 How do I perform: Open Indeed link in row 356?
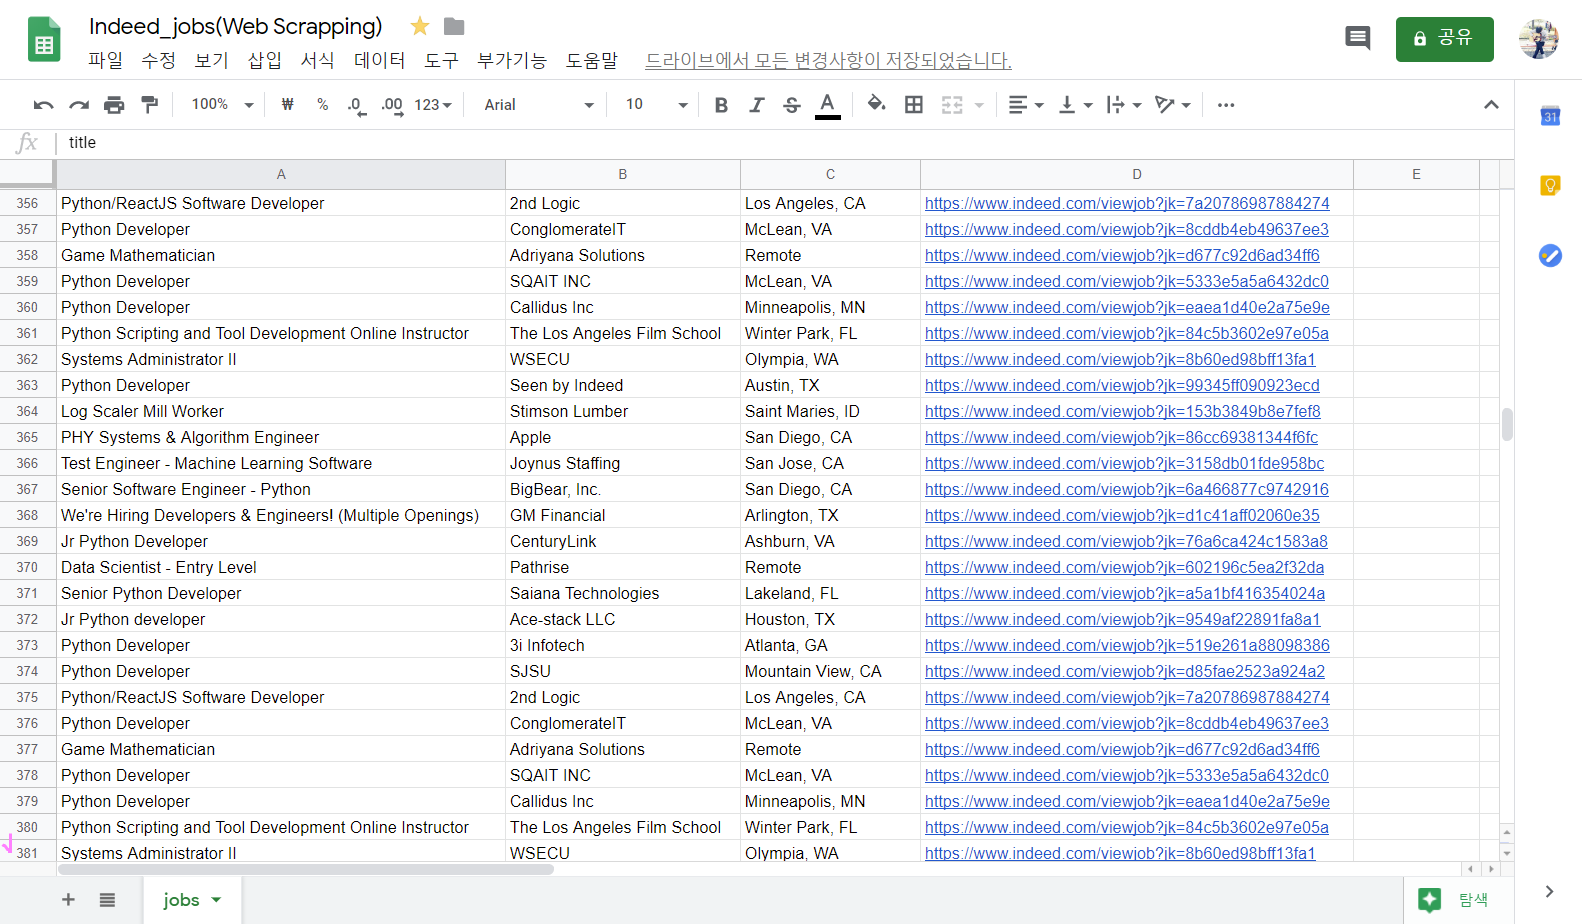pyautogui.click(x=1127, y=203)
